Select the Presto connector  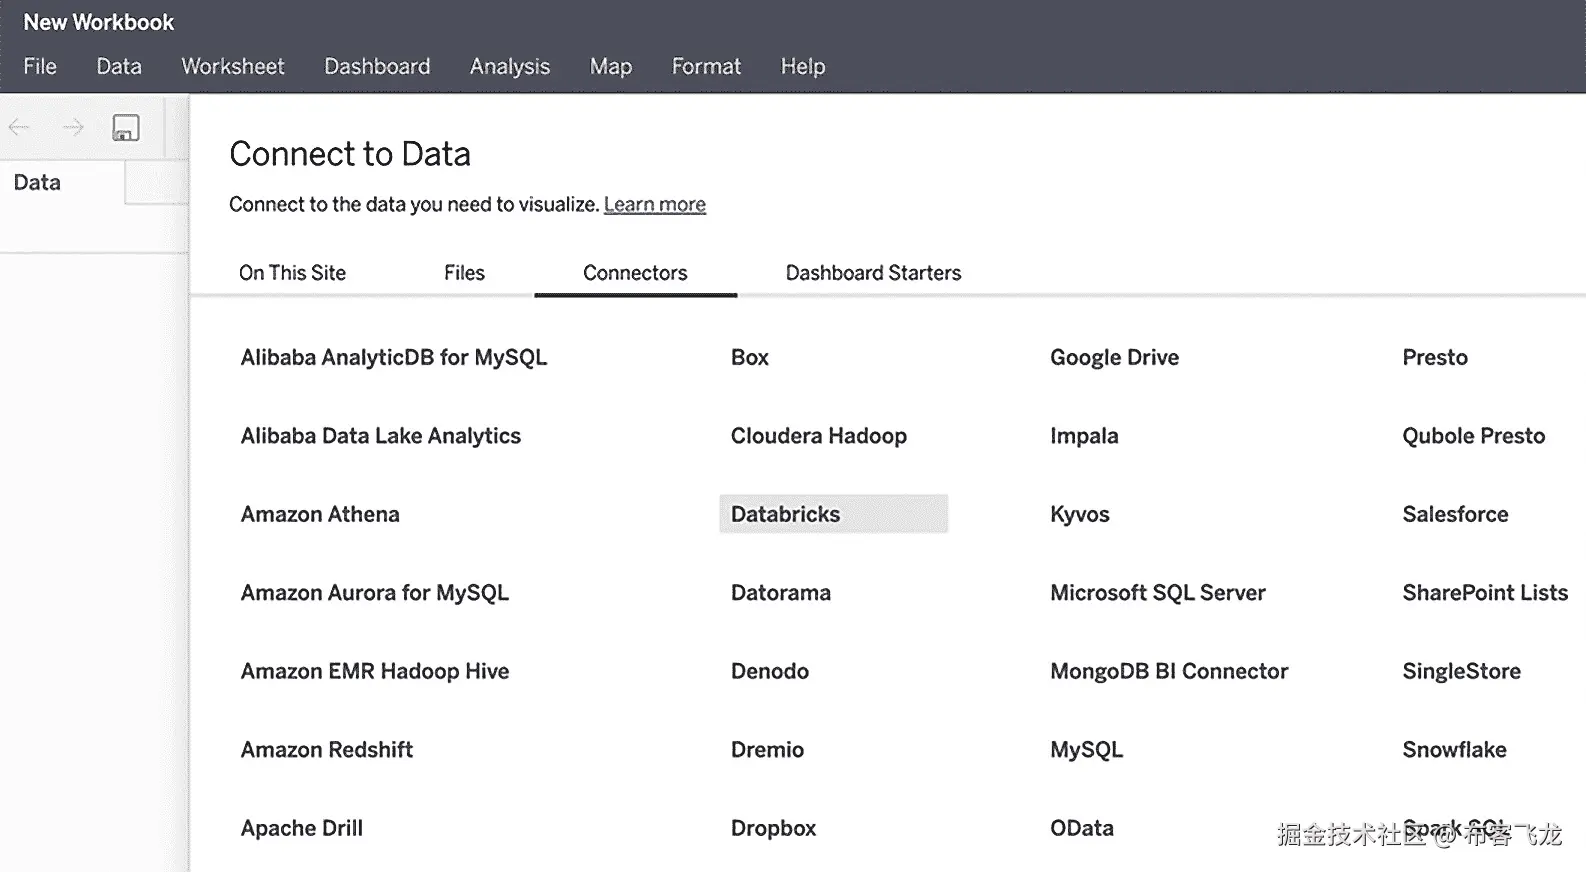coord(1435,357)
